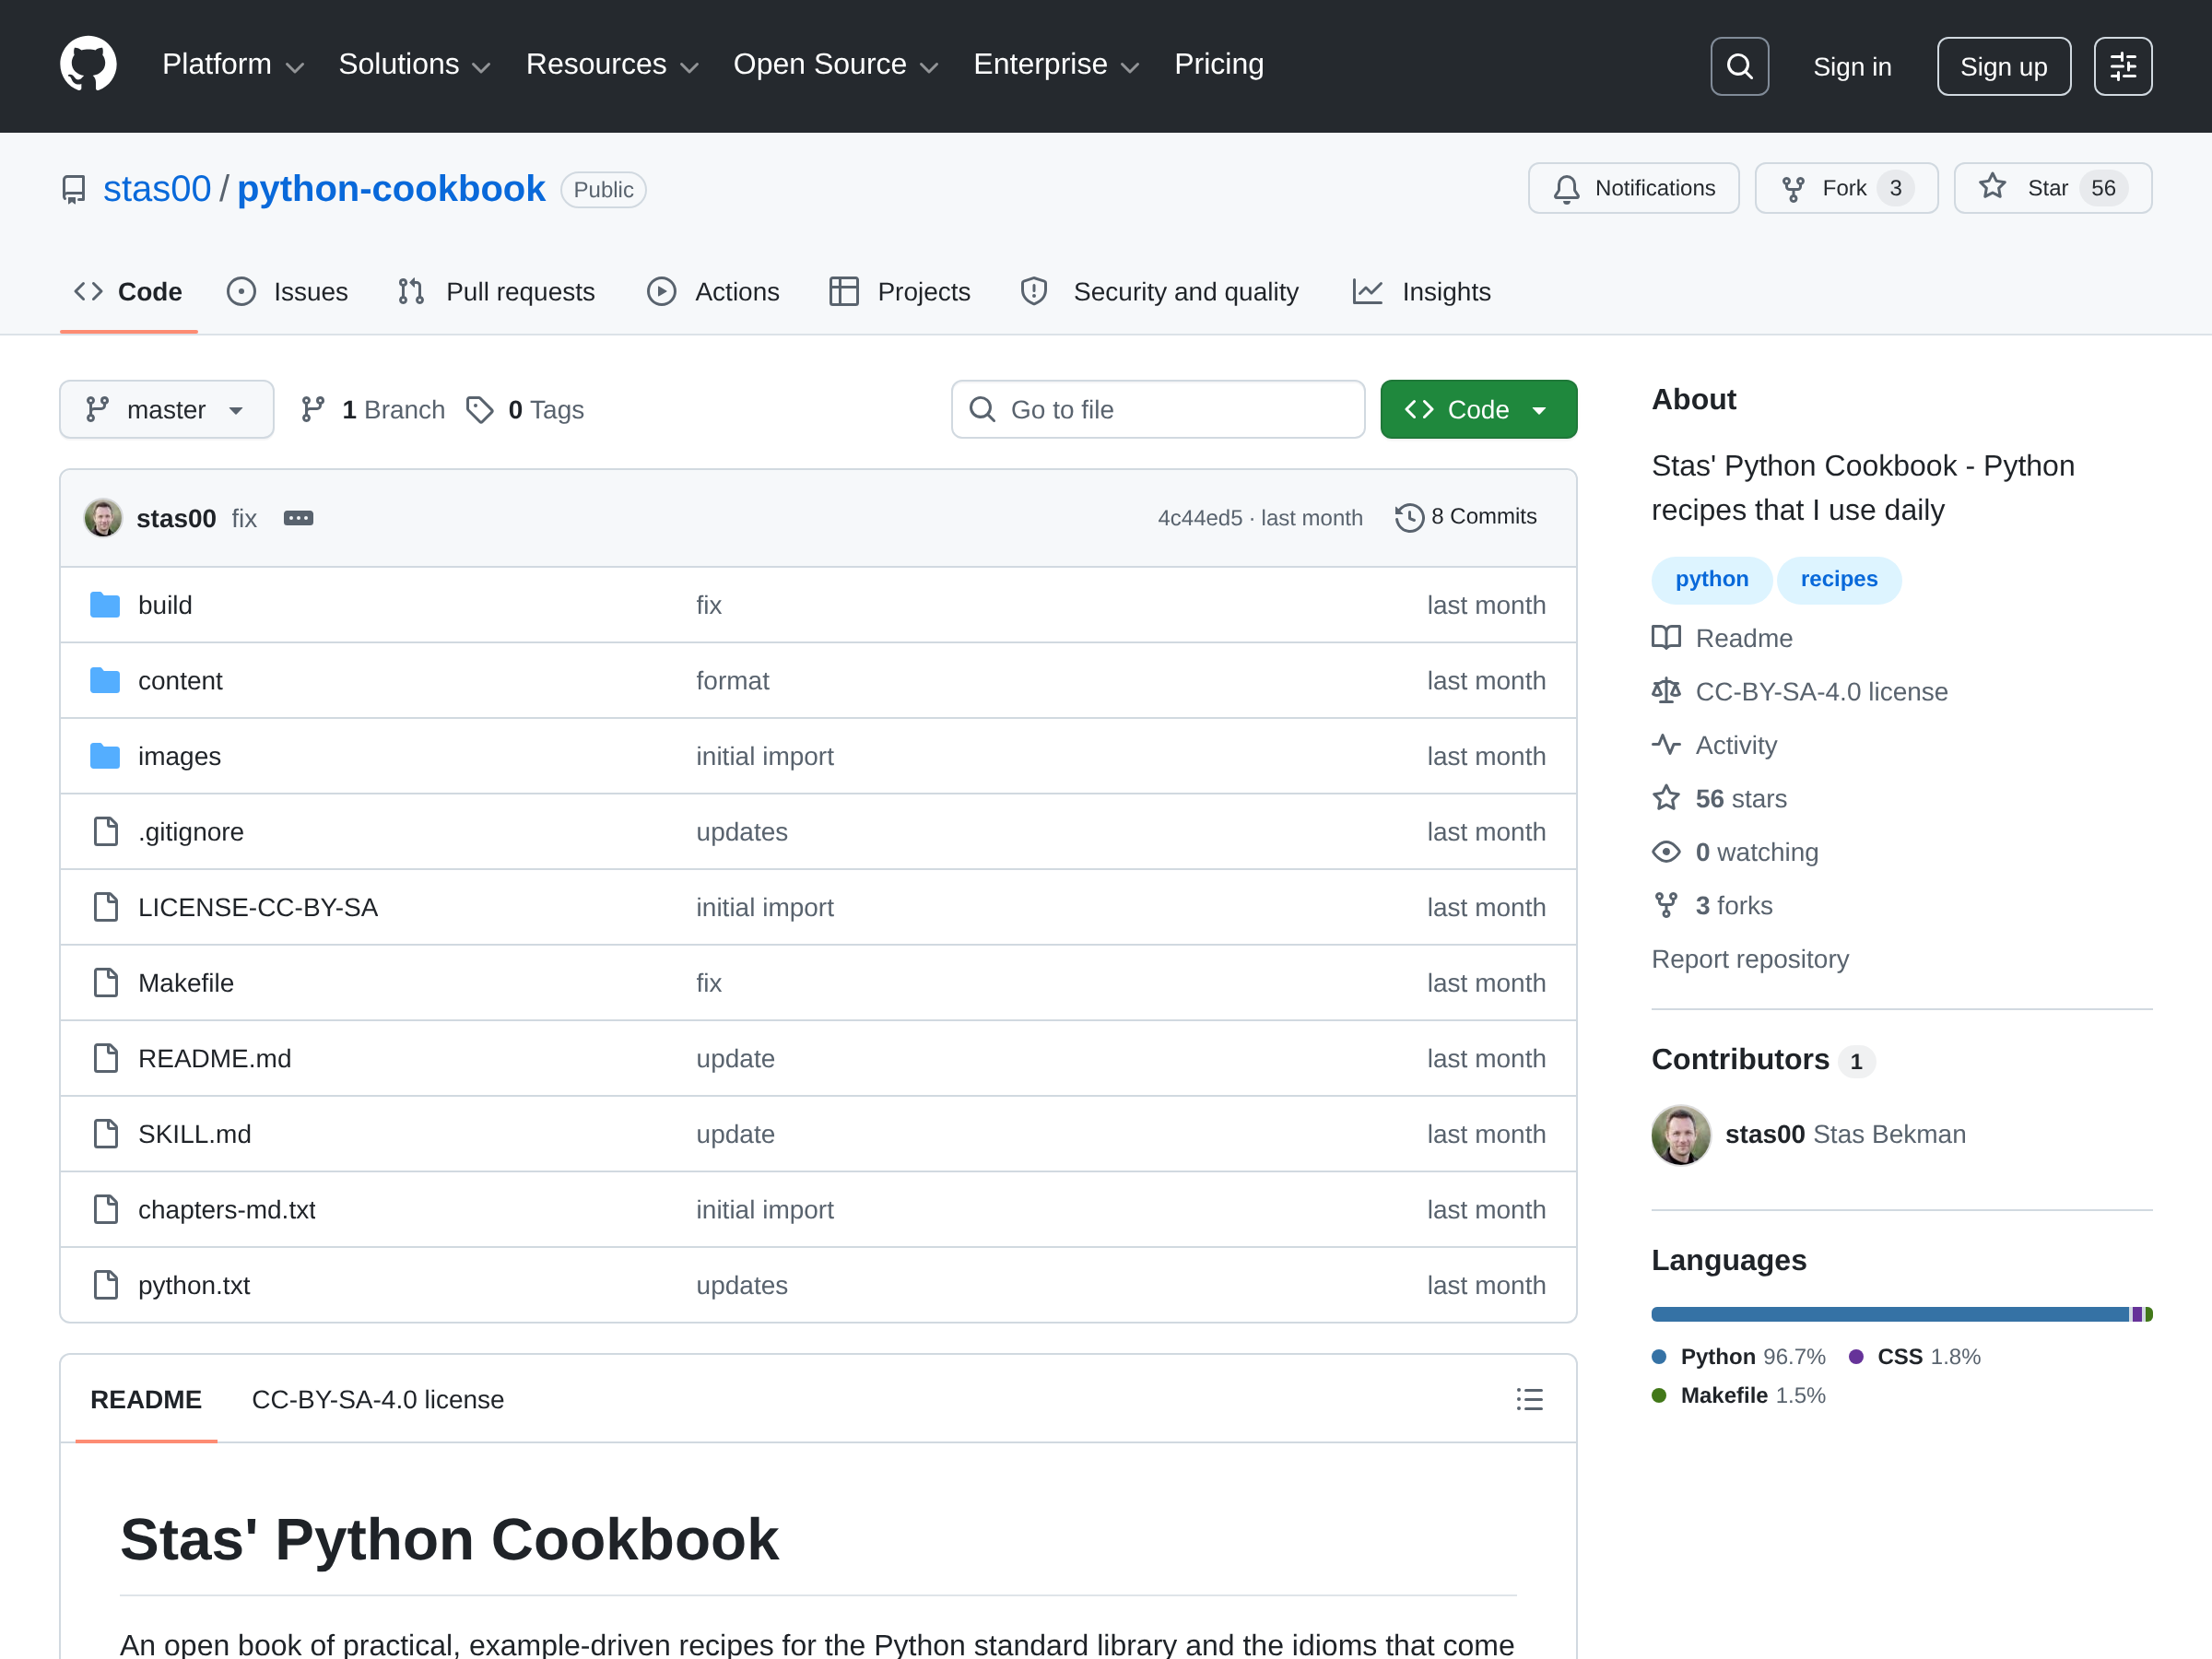Open the images folder

pos(179,756)
